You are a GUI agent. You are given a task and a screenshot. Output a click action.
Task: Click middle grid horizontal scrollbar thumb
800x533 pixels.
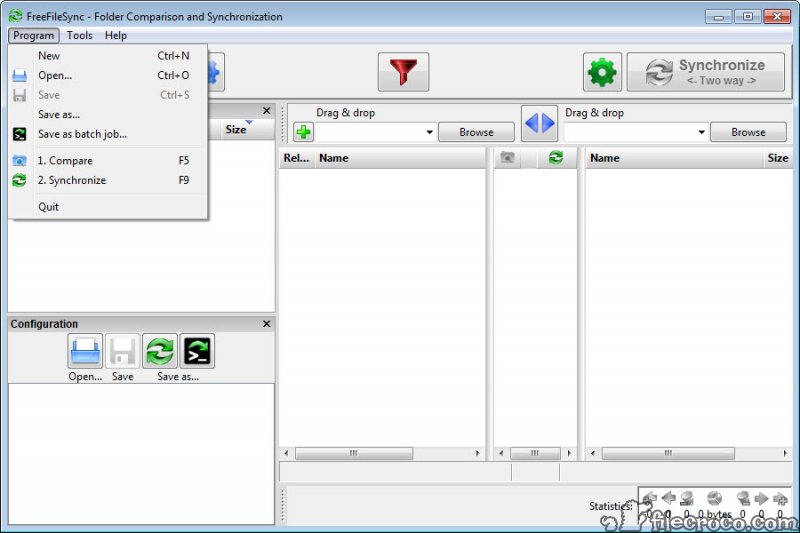[535, 453]
